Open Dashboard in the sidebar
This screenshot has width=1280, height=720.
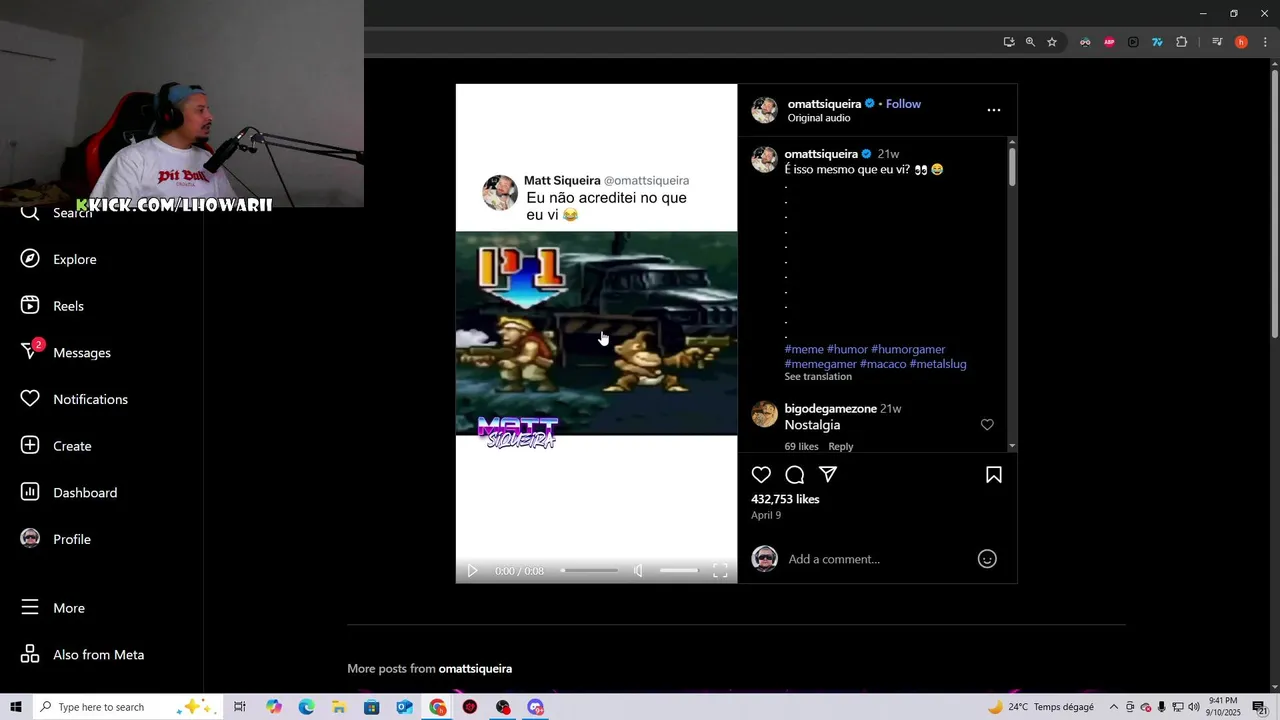click(69, 492)
